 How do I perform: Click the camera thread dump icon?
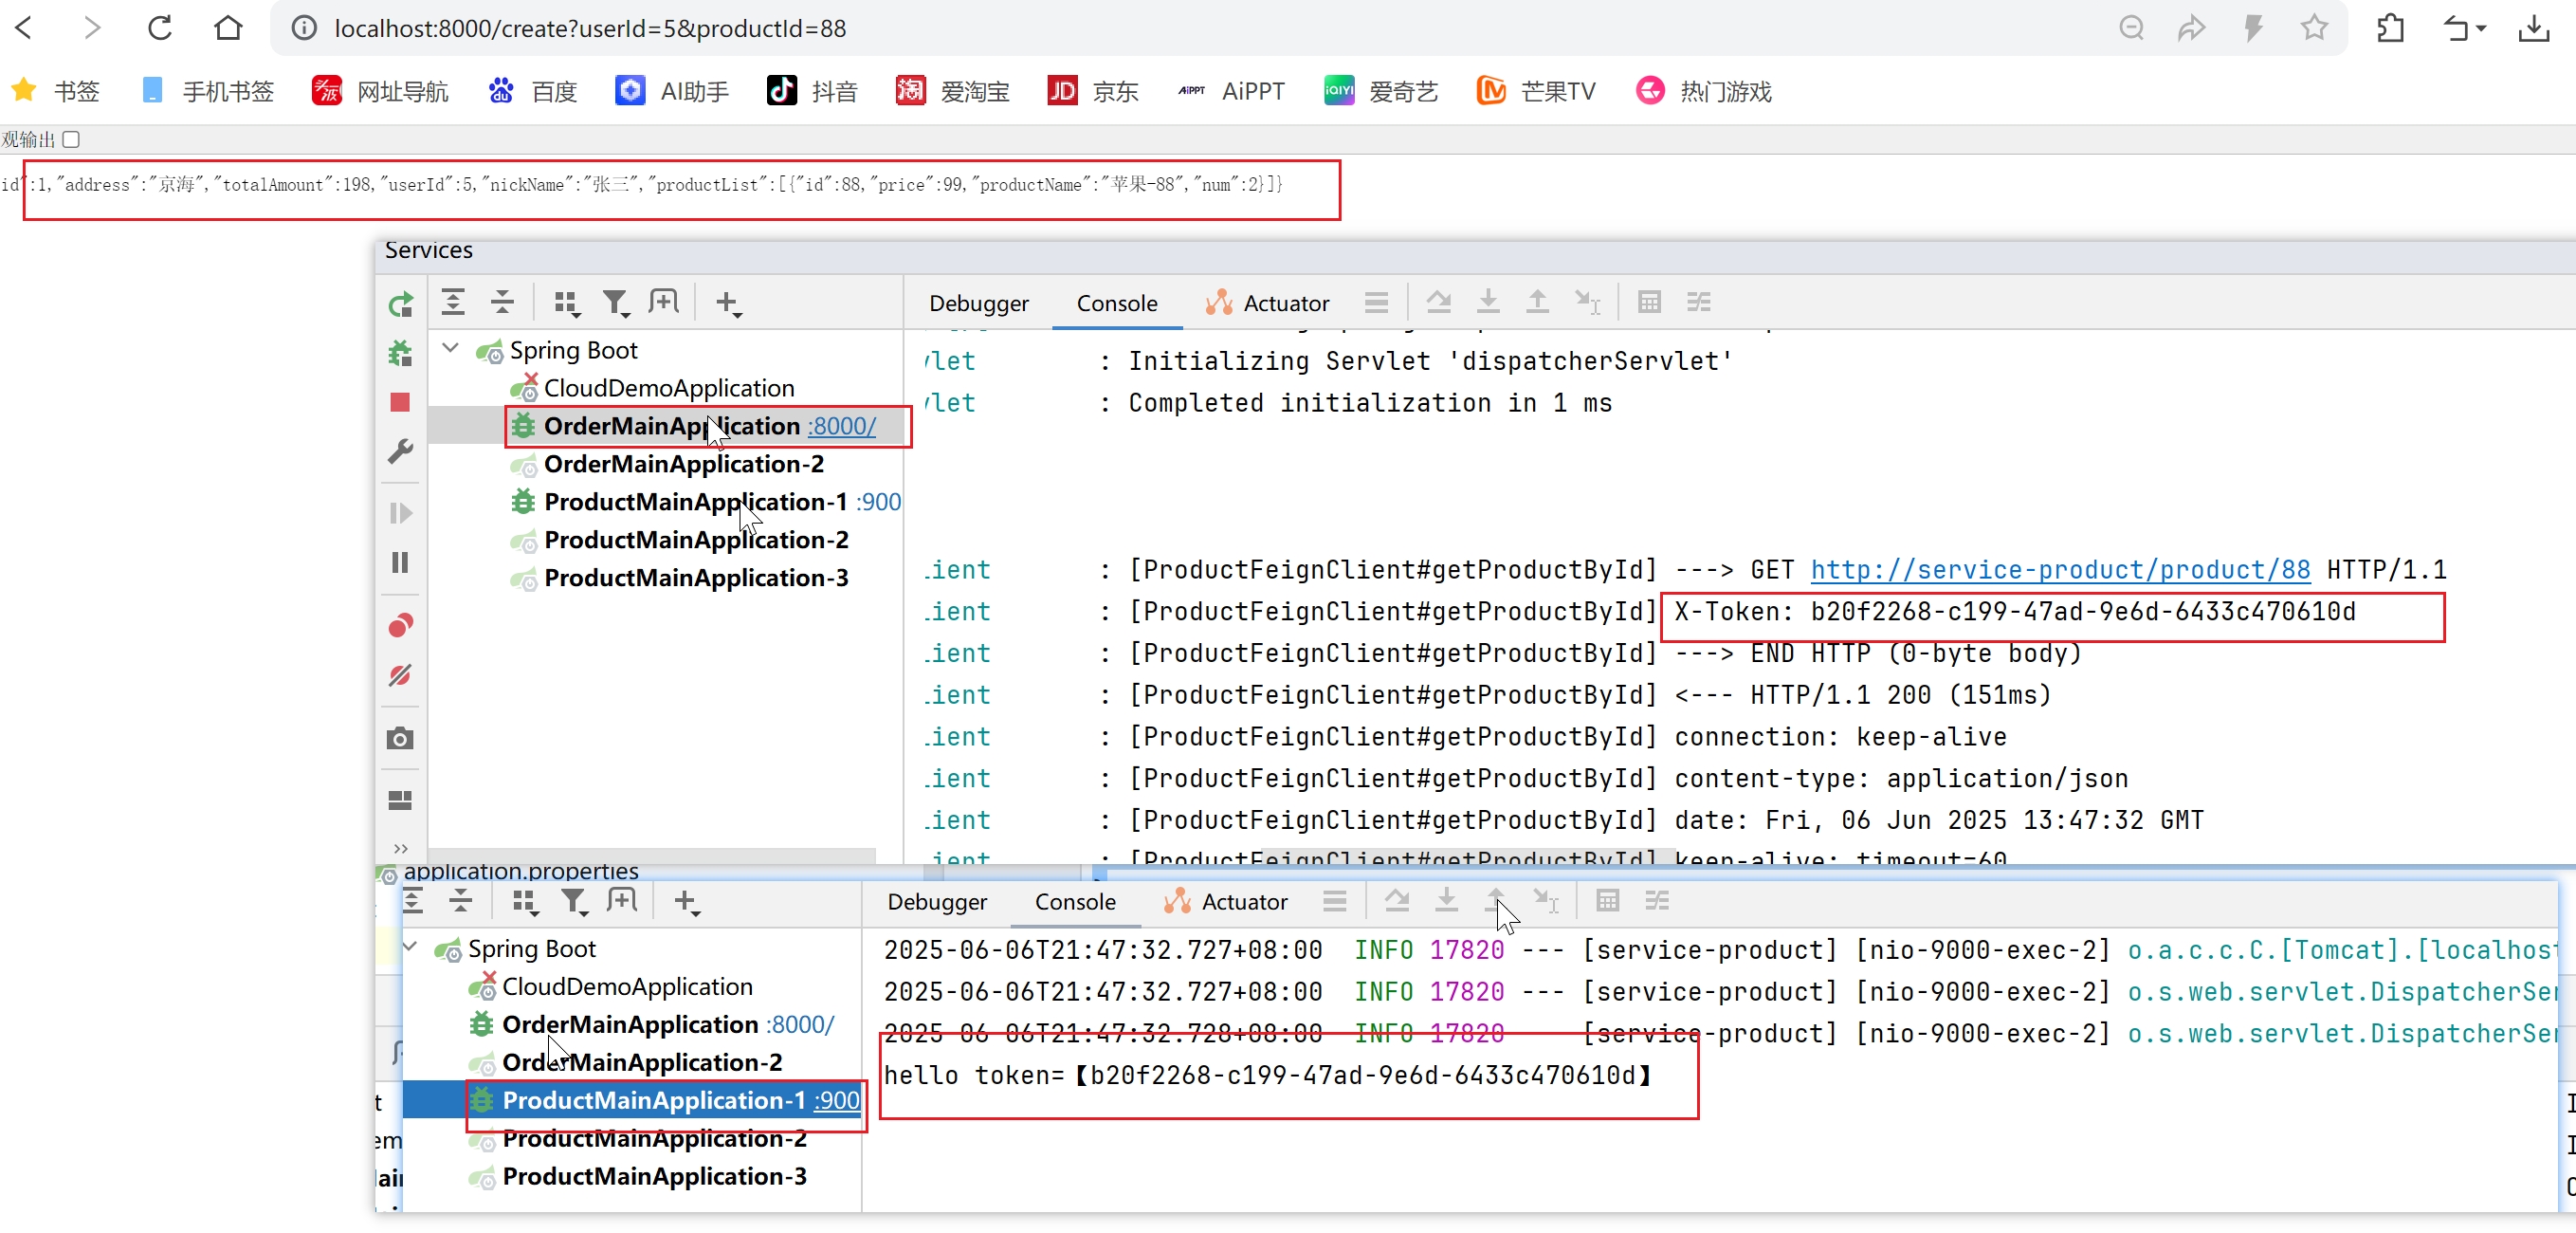400,738
